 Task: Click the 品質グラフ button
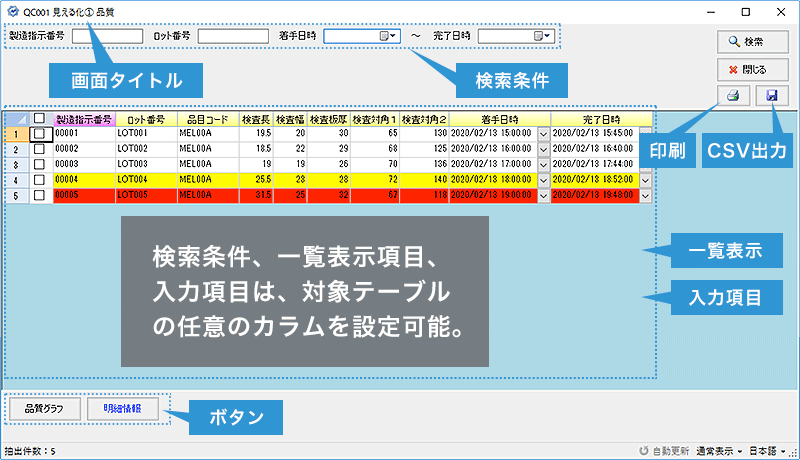(x=44, y=409)
